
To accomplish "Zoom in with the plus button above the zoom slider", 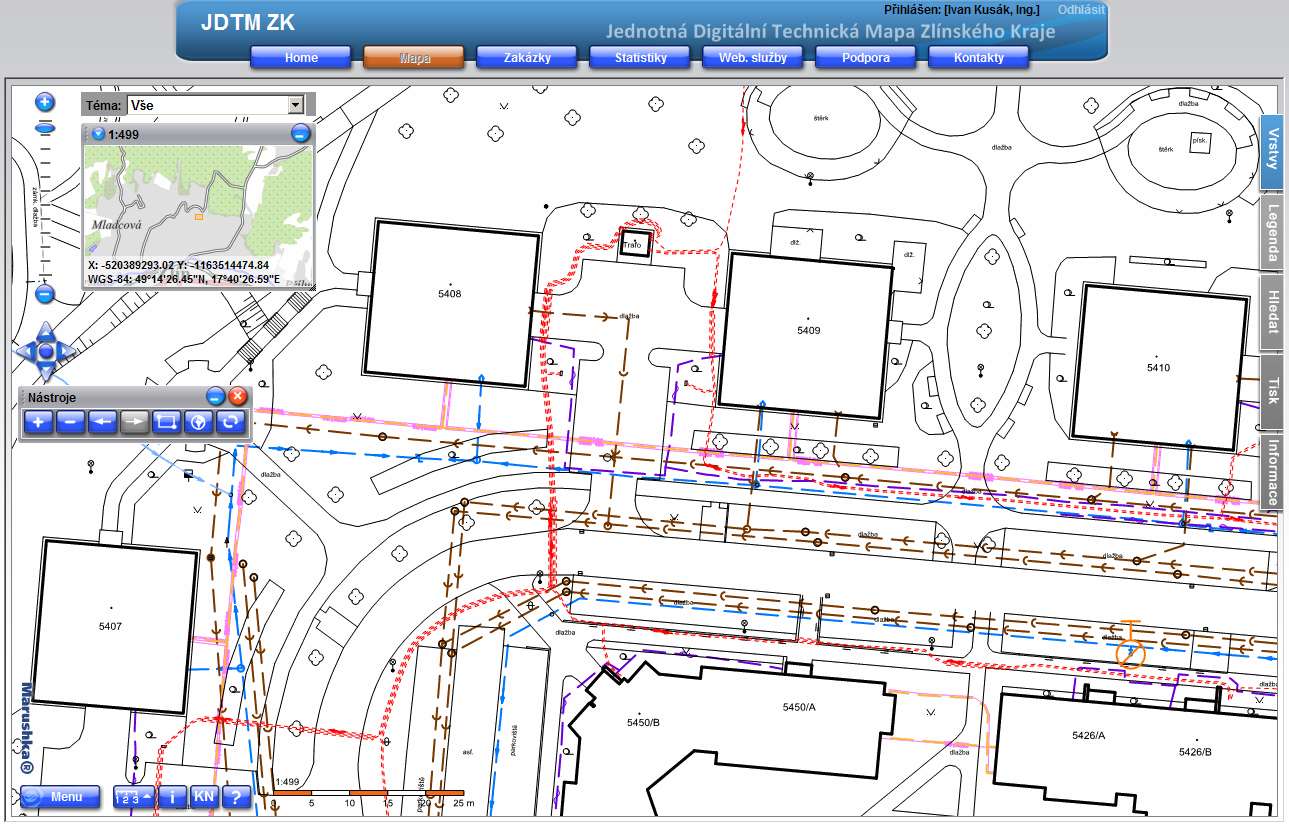I will [x=45, y=102].
